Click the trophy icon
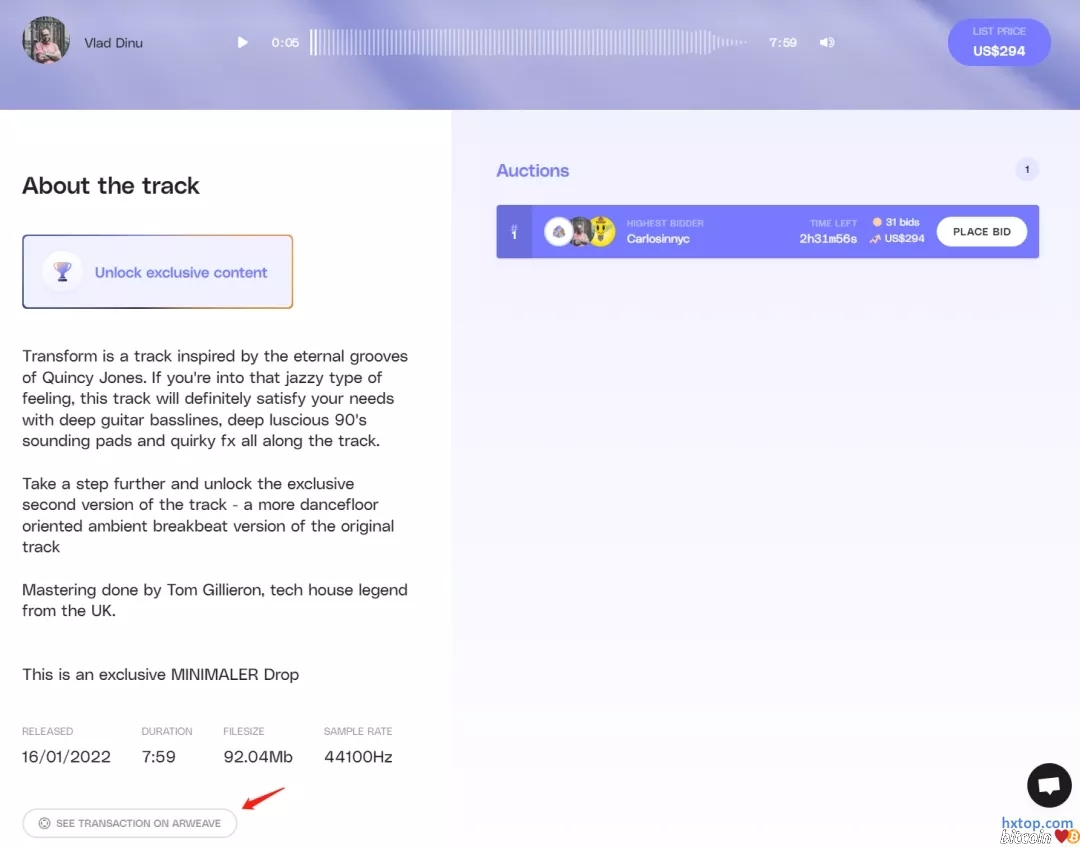 pos(62,272)
